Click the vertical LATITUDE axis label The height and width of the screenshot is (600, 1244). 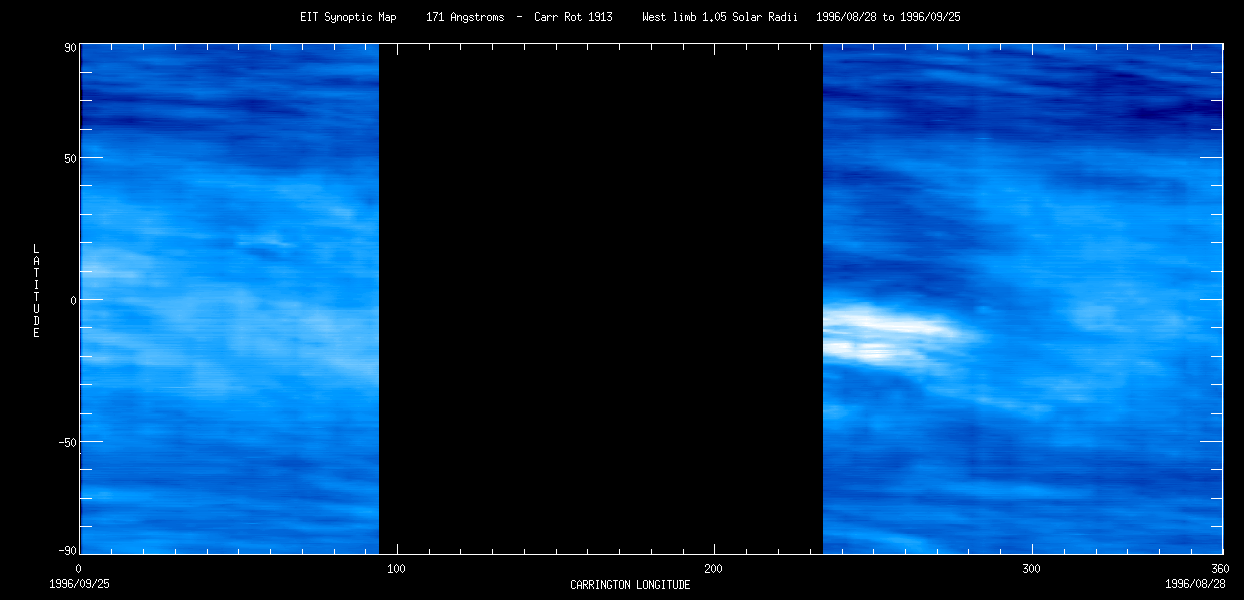coord(36,290)
